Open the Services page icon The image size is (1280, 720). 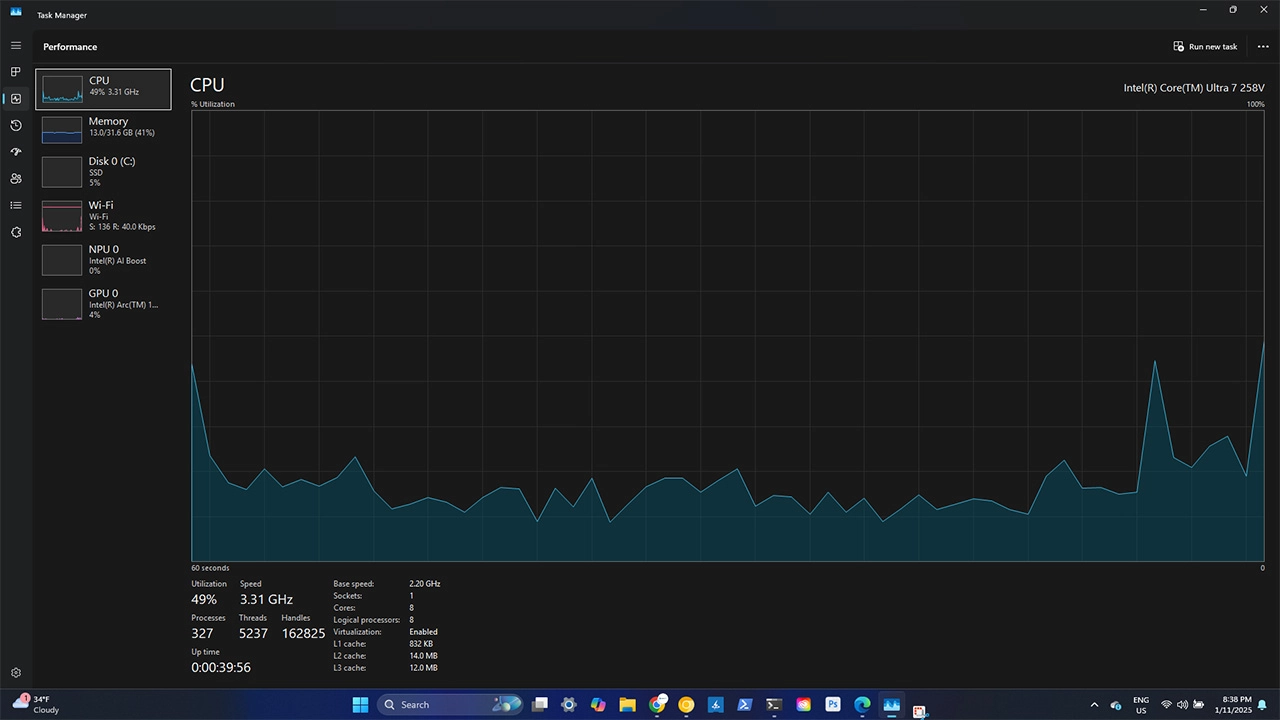tap(16, 232)
